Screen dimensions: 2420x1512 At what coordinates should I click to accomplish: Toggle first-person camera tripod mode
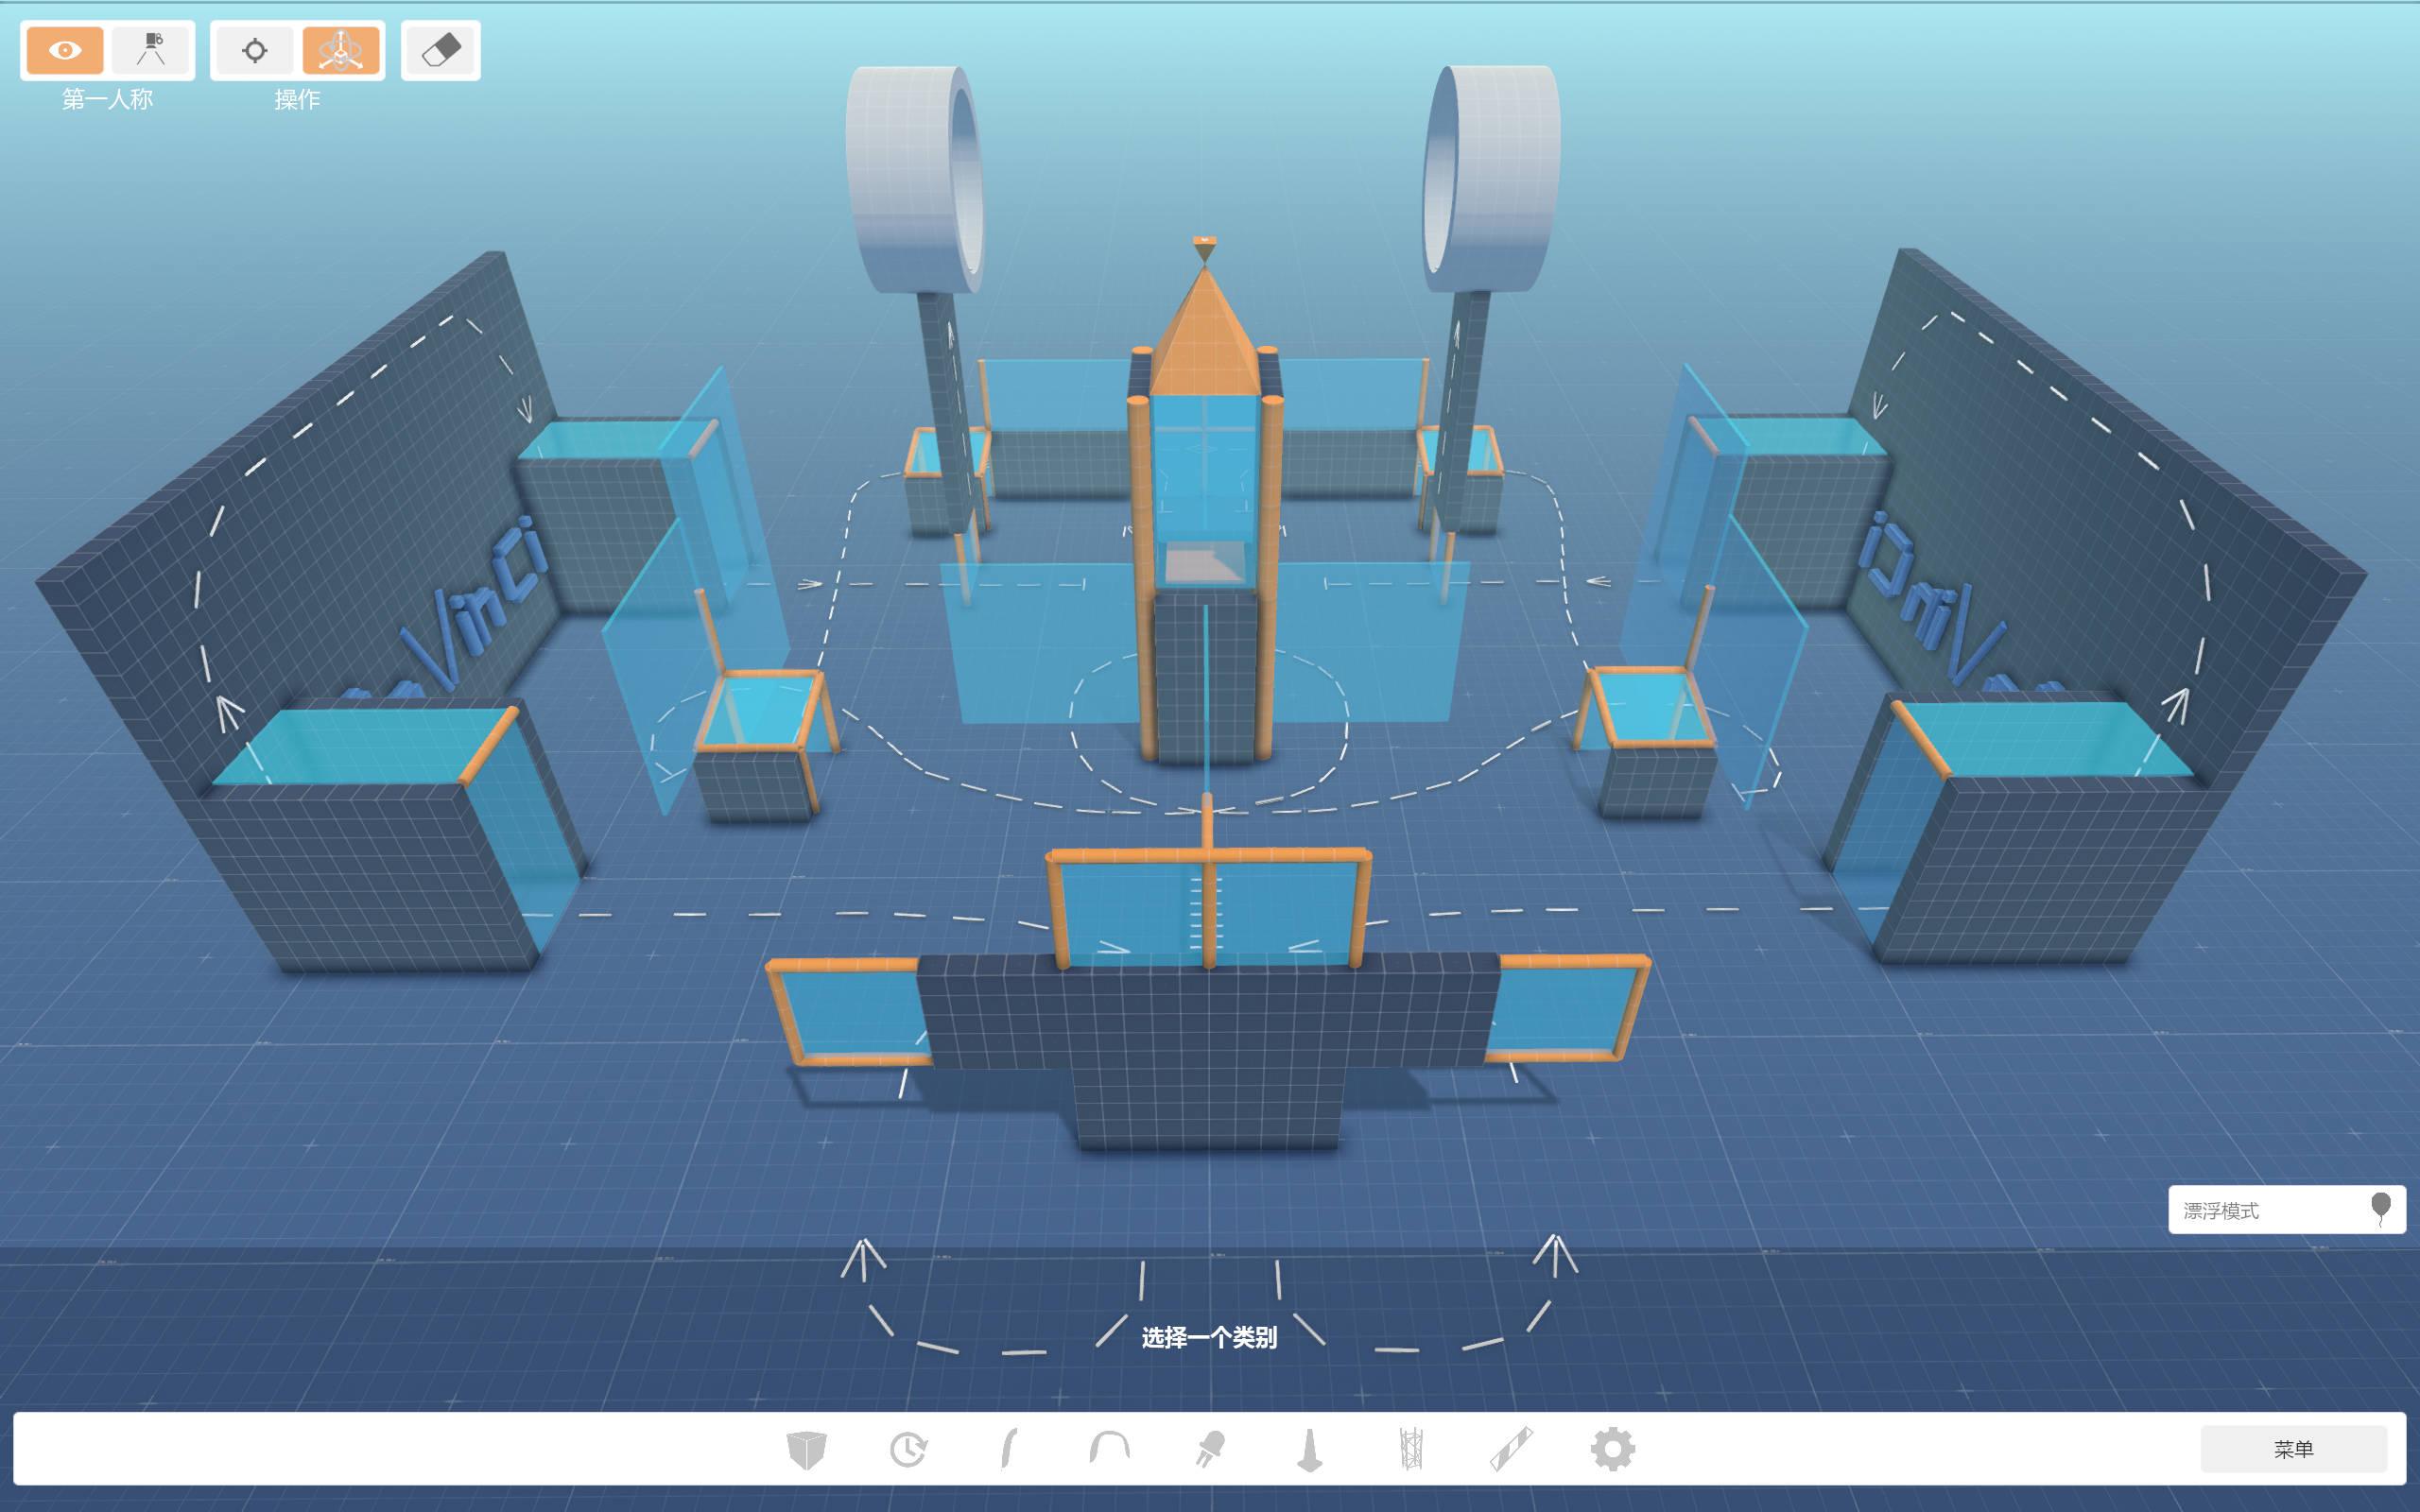[151, 50]
